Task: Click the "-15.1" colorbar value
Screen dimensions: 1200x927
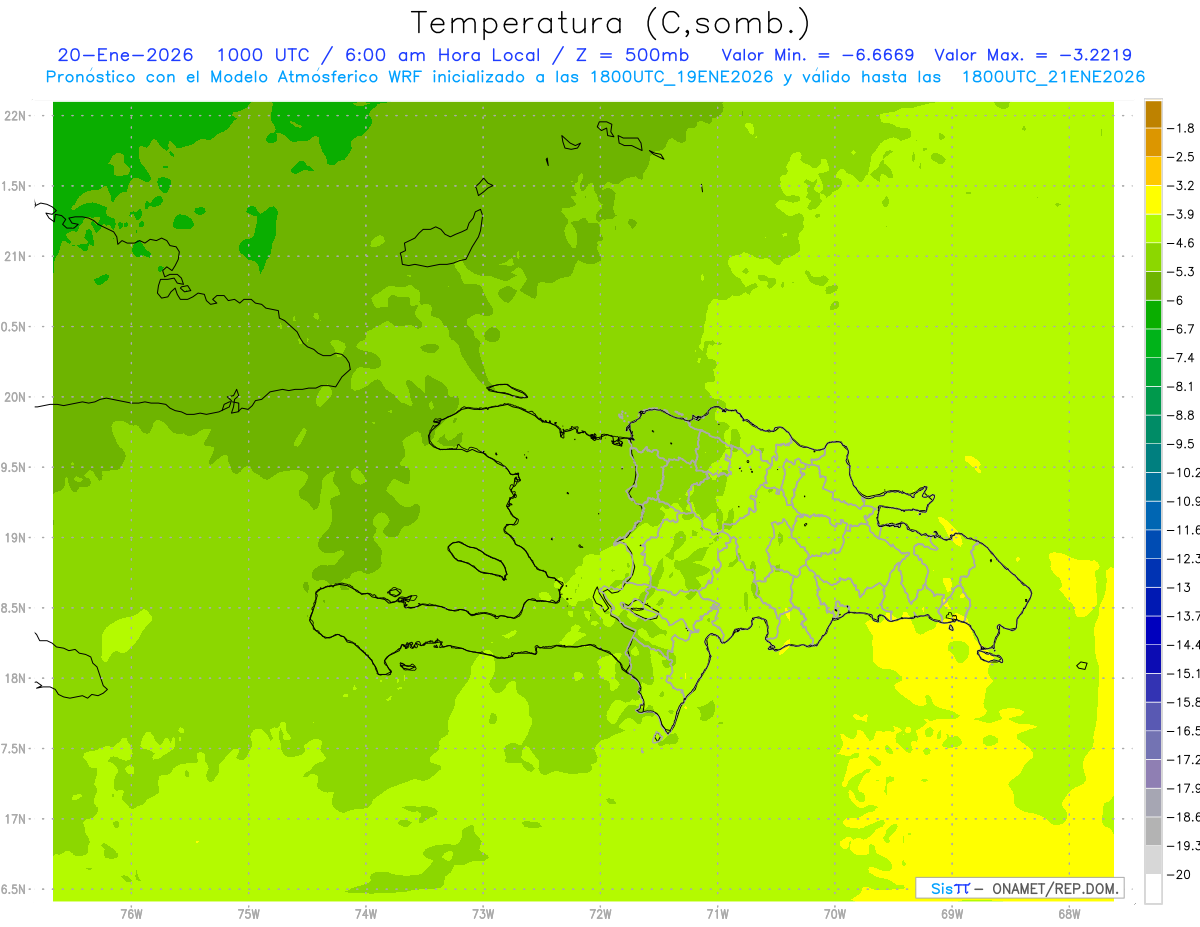Action: coord(1184,673)
